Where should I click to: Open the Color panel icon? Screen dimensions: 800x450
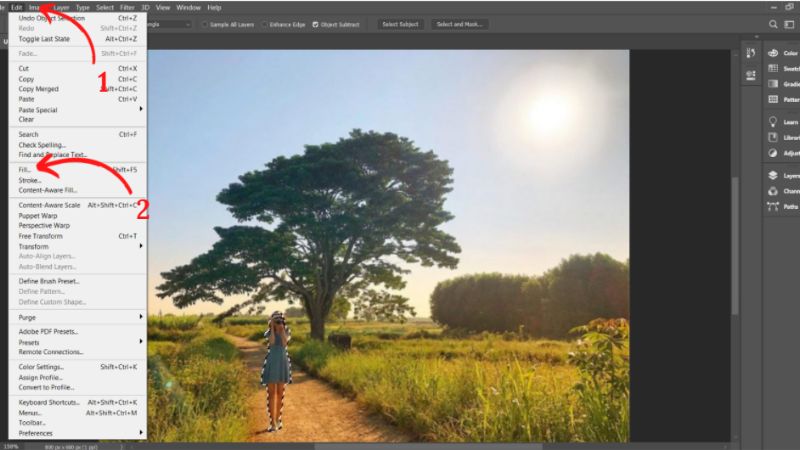point(773,53)
